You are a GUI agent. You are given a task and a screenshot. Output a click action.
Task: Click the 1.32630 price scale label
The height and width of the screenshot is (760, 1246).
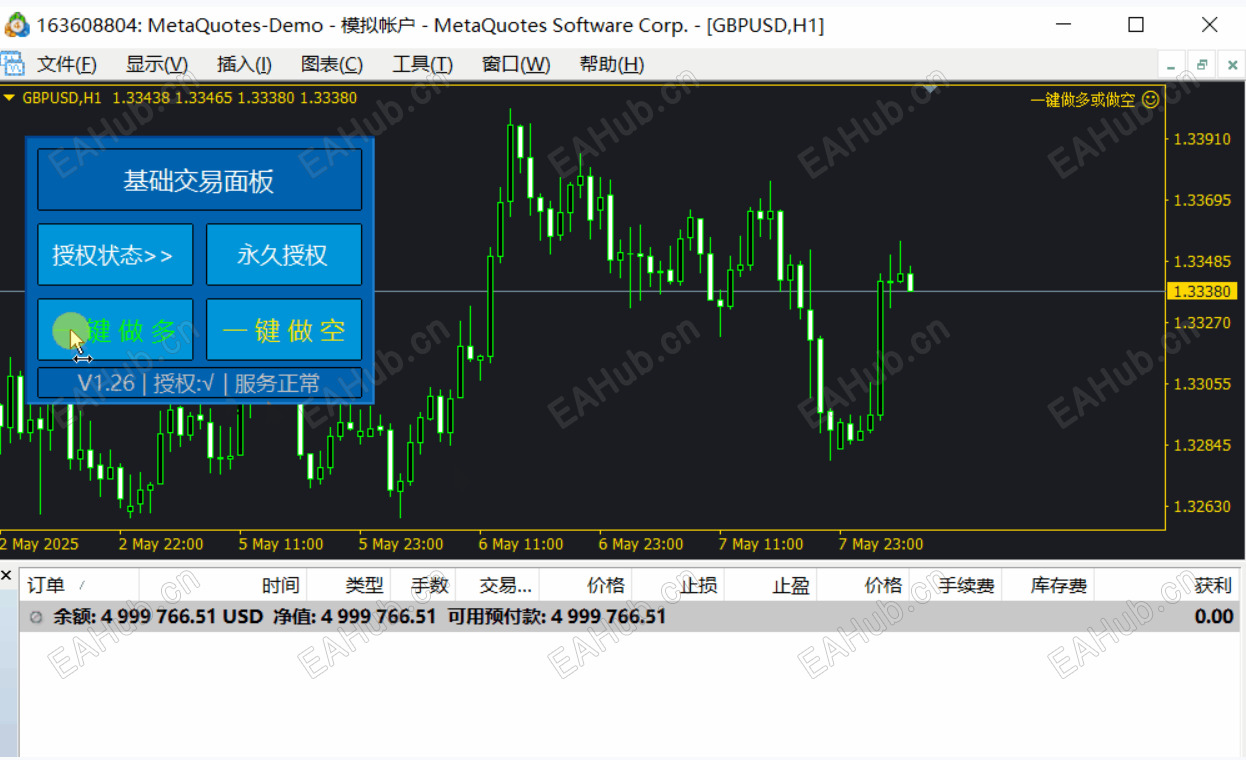click(1203, 507)
